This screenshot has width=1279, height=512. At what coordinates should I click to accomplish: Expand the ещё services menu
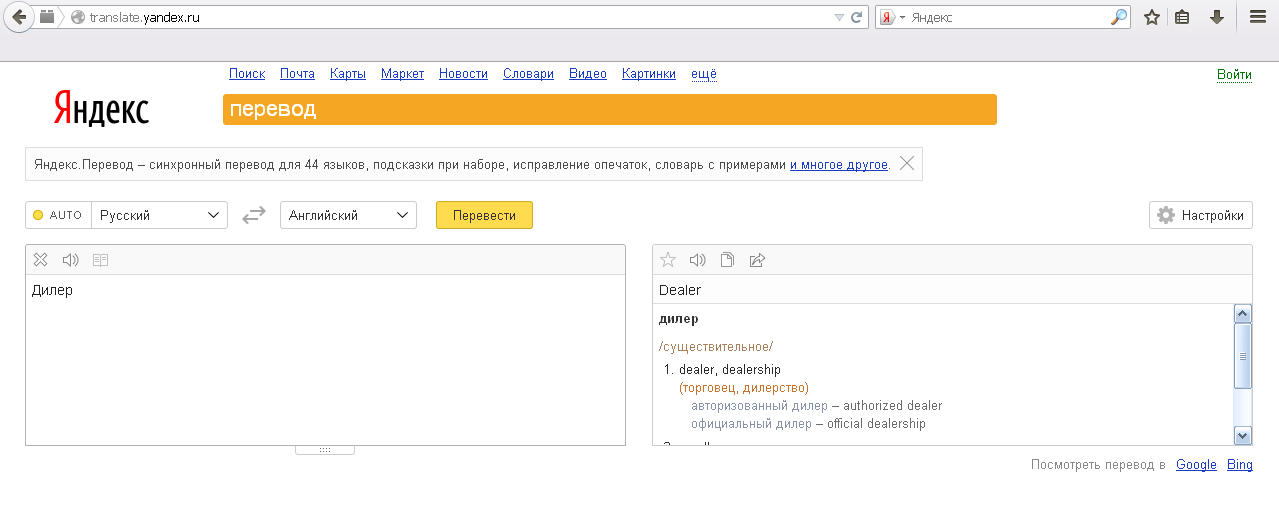point(704,74)
